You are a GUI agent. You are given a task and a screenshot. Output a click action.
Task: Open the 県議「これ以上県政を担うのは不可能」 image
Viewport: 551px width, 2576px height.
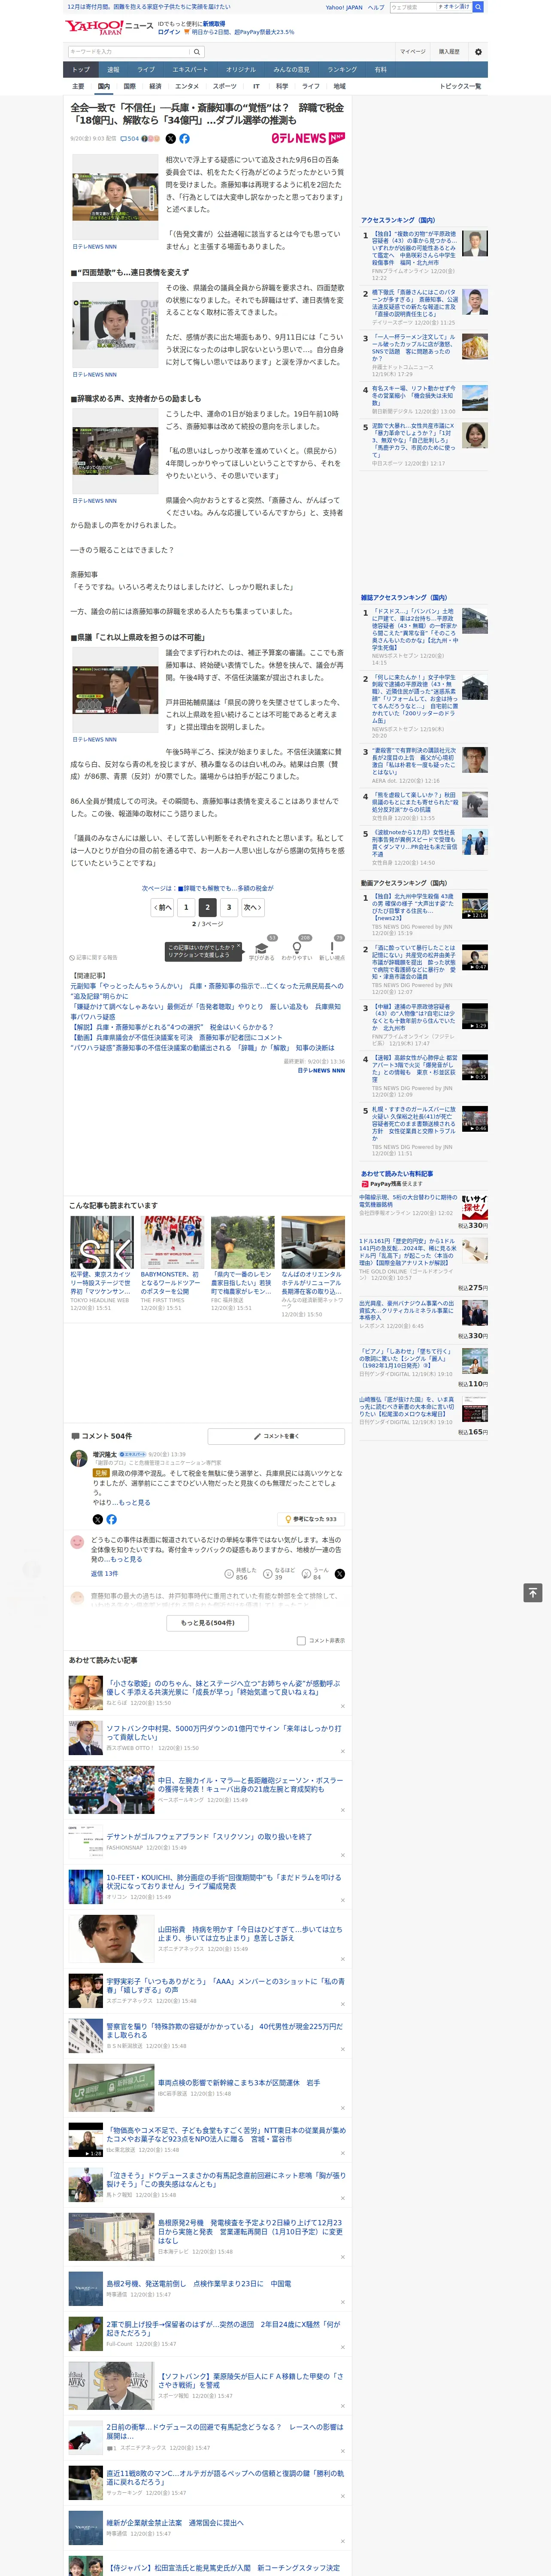pyautogui.click(x=116, y=690)
